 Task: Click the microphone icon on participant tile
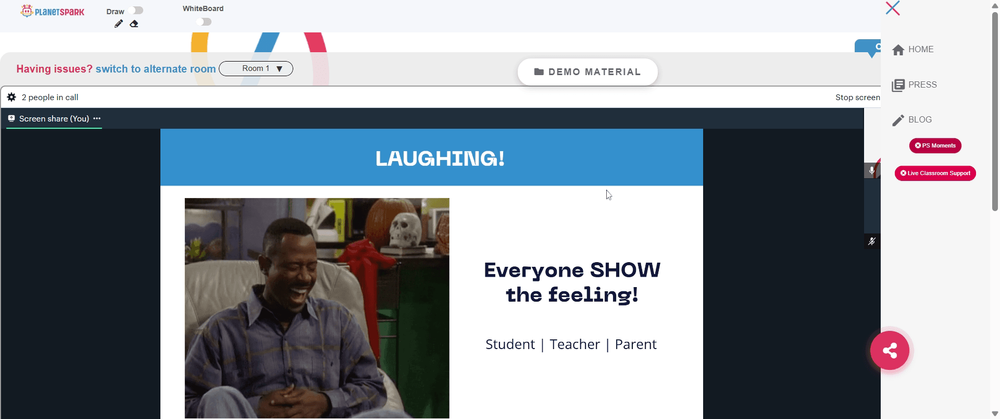pos(872,171)
